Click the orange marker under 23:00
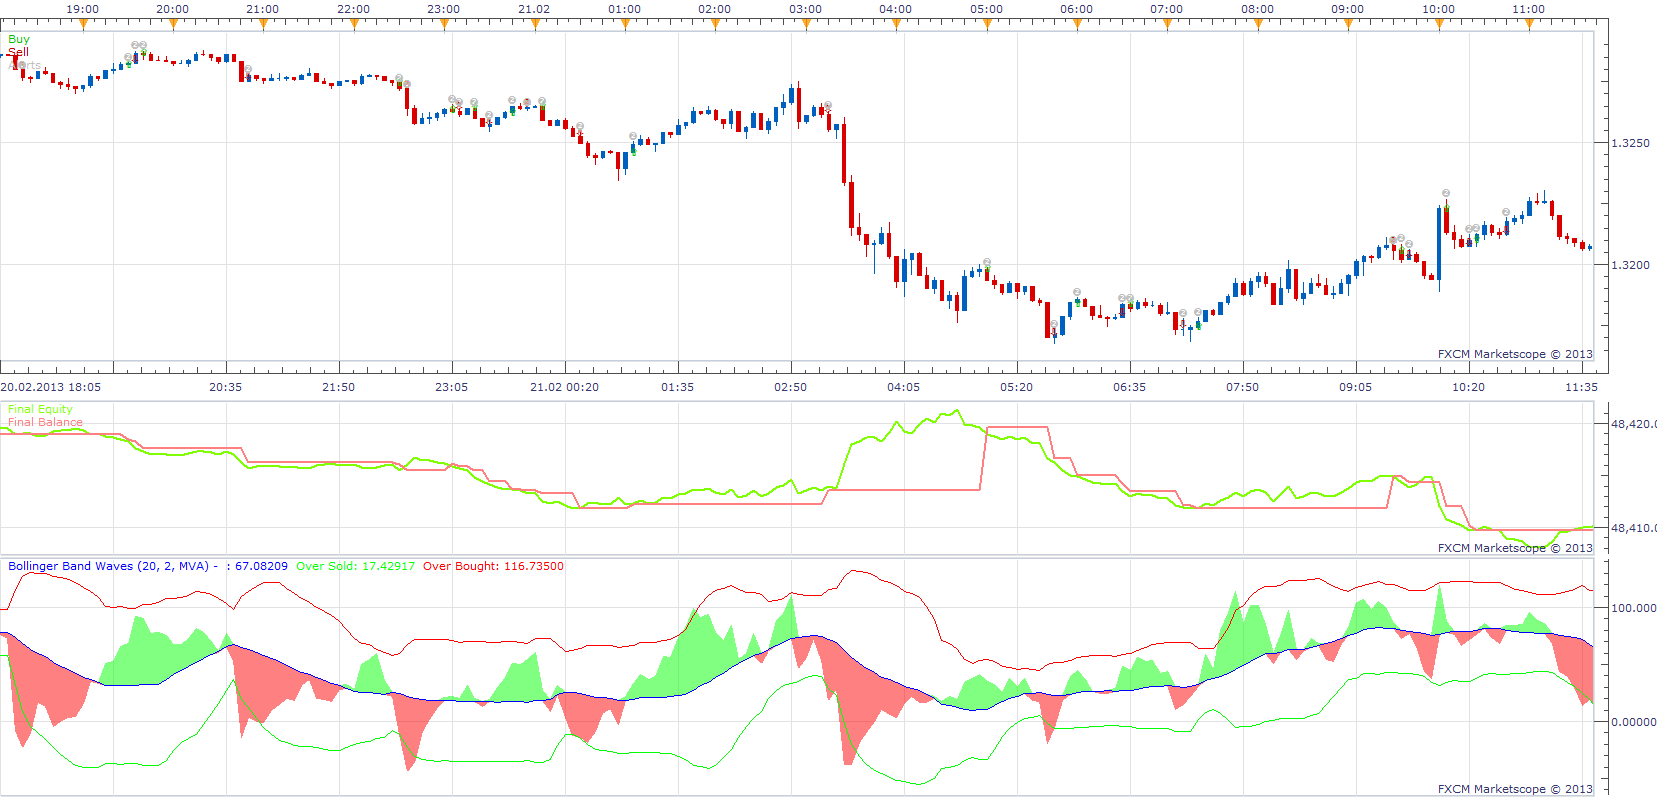Image resolution: width=1659 pixels, height=797 pixels. [x=444, y=25]
